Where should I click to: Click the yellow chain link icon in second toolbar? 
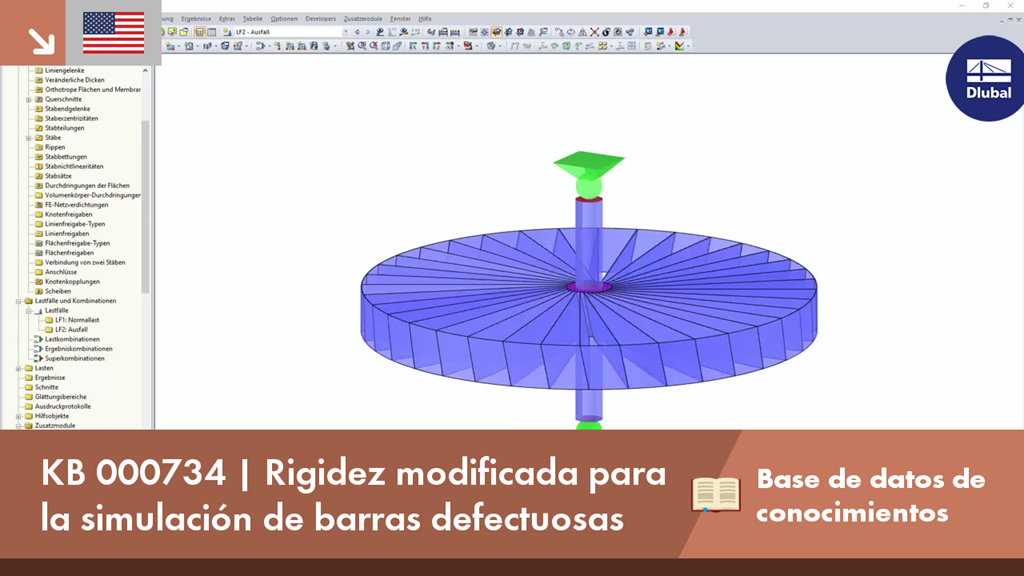pyautogui.click(x=602, y=46)
